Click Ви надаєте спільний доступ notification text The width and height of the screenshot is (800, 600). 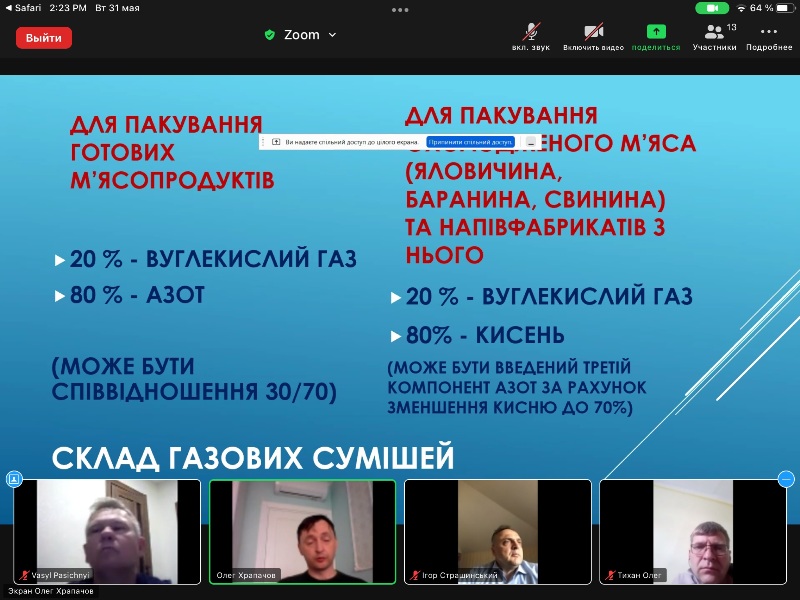352,142
